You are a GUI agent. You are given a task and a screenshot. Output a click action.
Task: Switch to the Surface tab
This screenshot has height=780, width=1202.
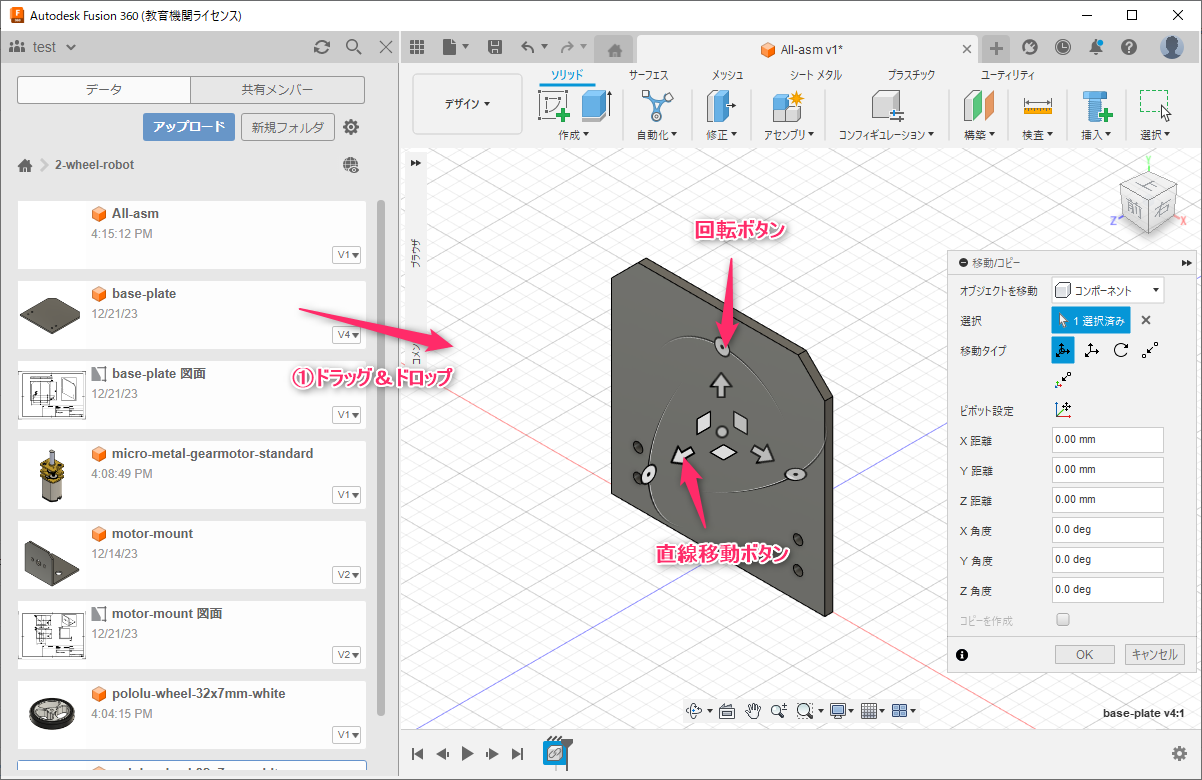648,75
